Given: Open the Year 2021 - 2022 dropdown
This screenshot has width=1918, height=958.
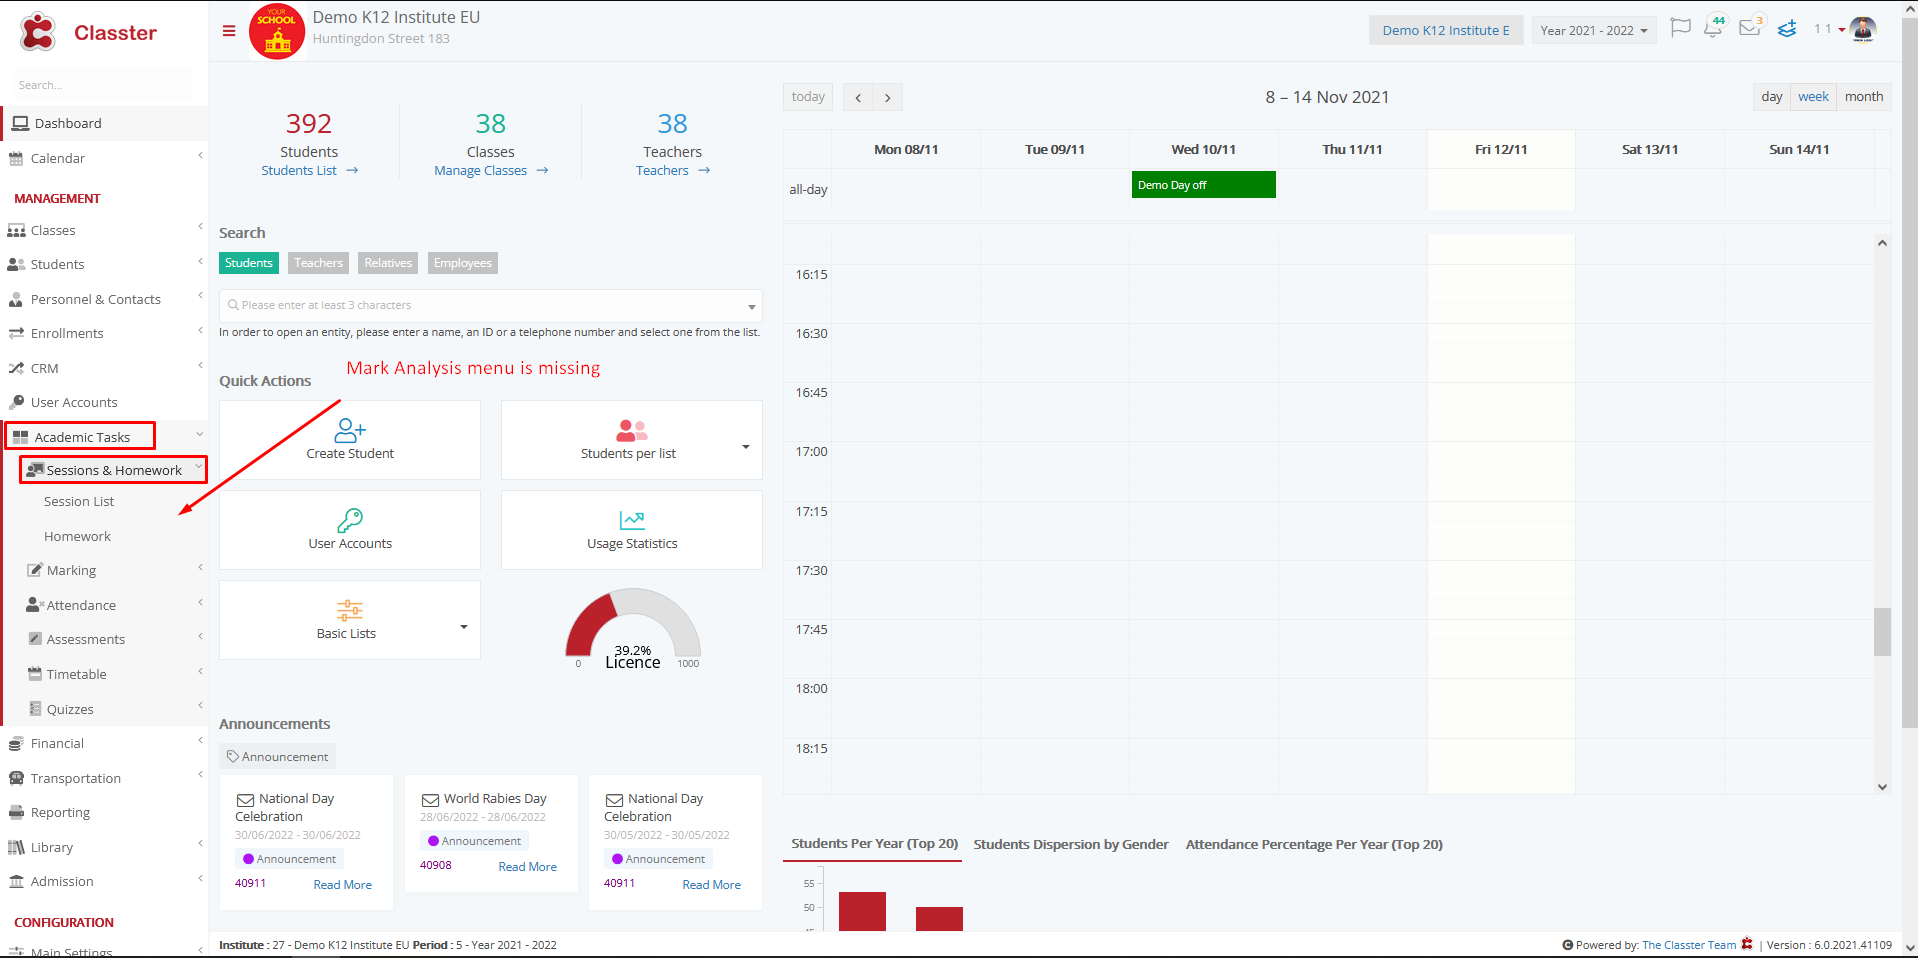Looking at the screenshot, I should tap(1594, 30).
